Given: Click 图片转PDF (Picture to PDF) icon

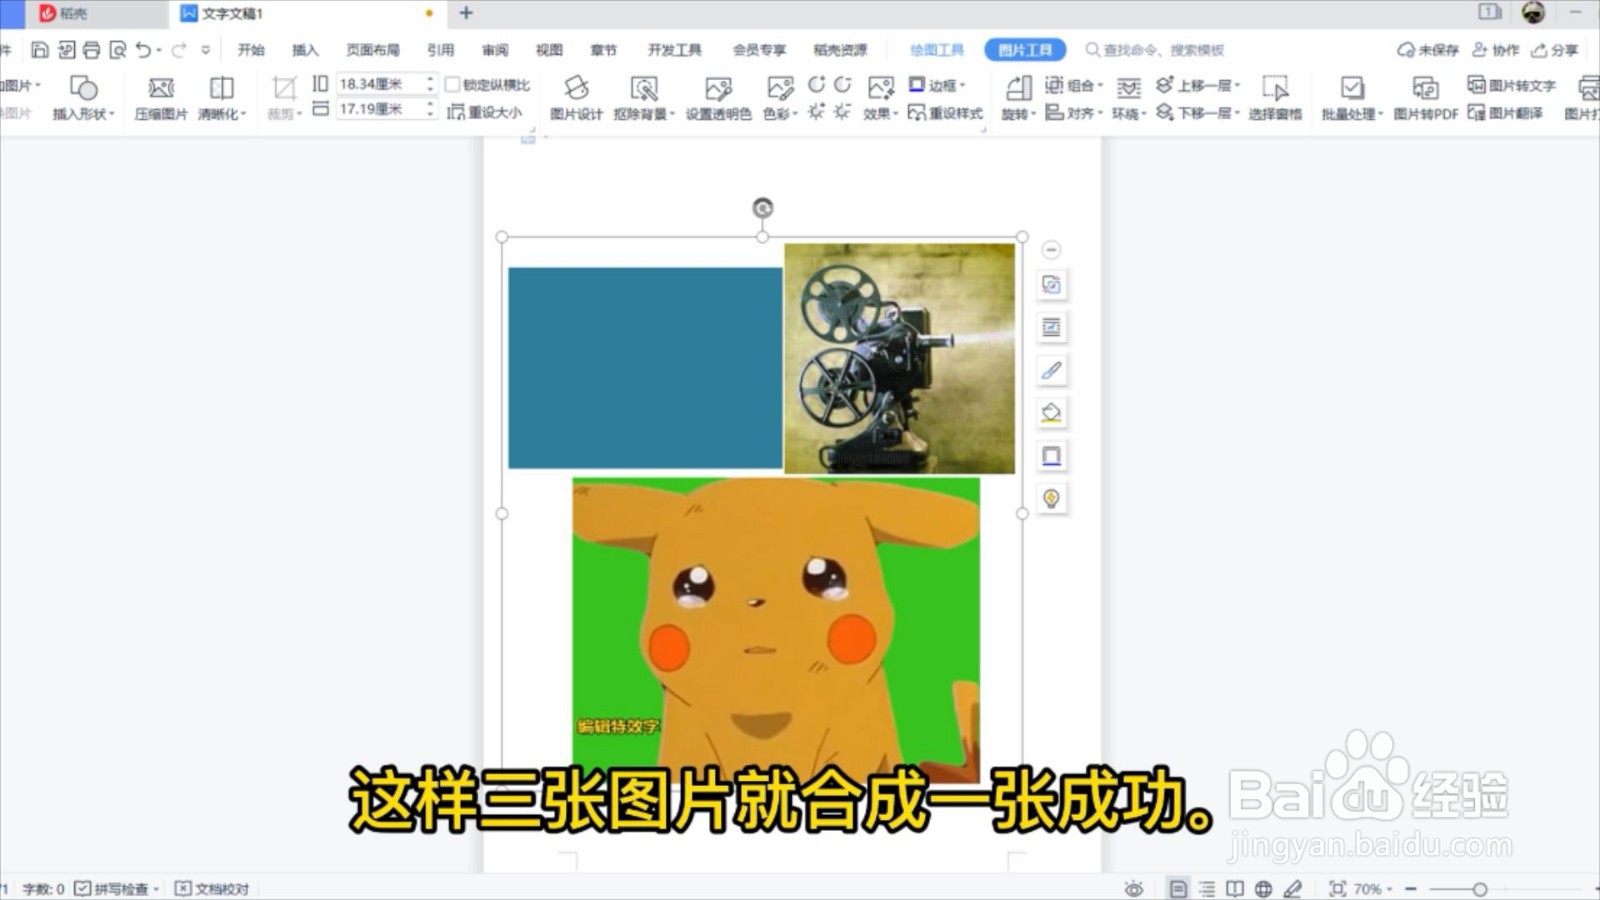Looking at the screenshot, I should 1426,98.
